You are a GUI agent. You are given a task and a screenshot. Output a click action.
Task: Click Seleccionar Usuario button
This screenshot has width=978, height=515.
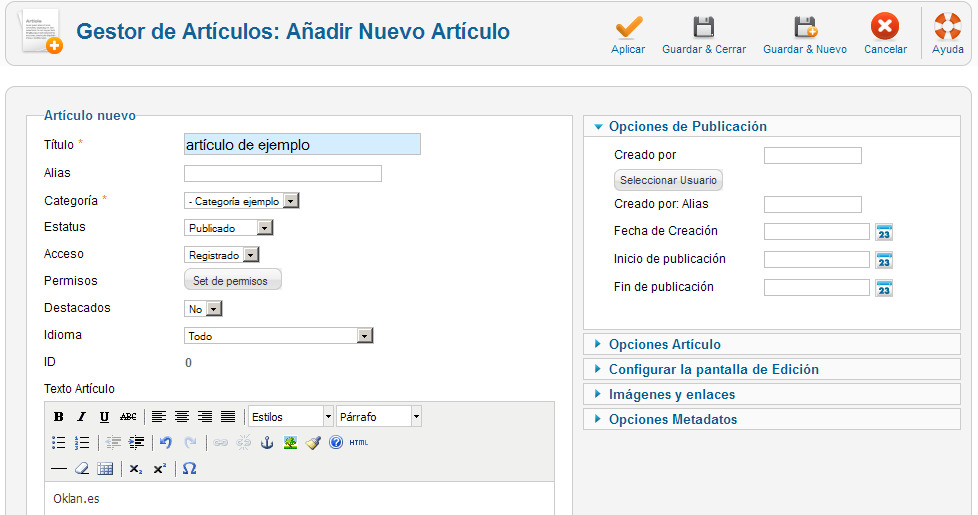coord(668,180)
